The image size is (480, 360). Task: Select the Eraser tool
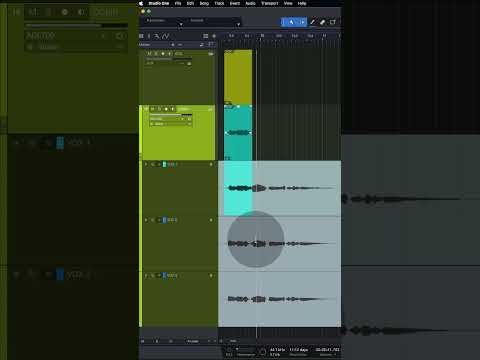(x=322, y=22)
